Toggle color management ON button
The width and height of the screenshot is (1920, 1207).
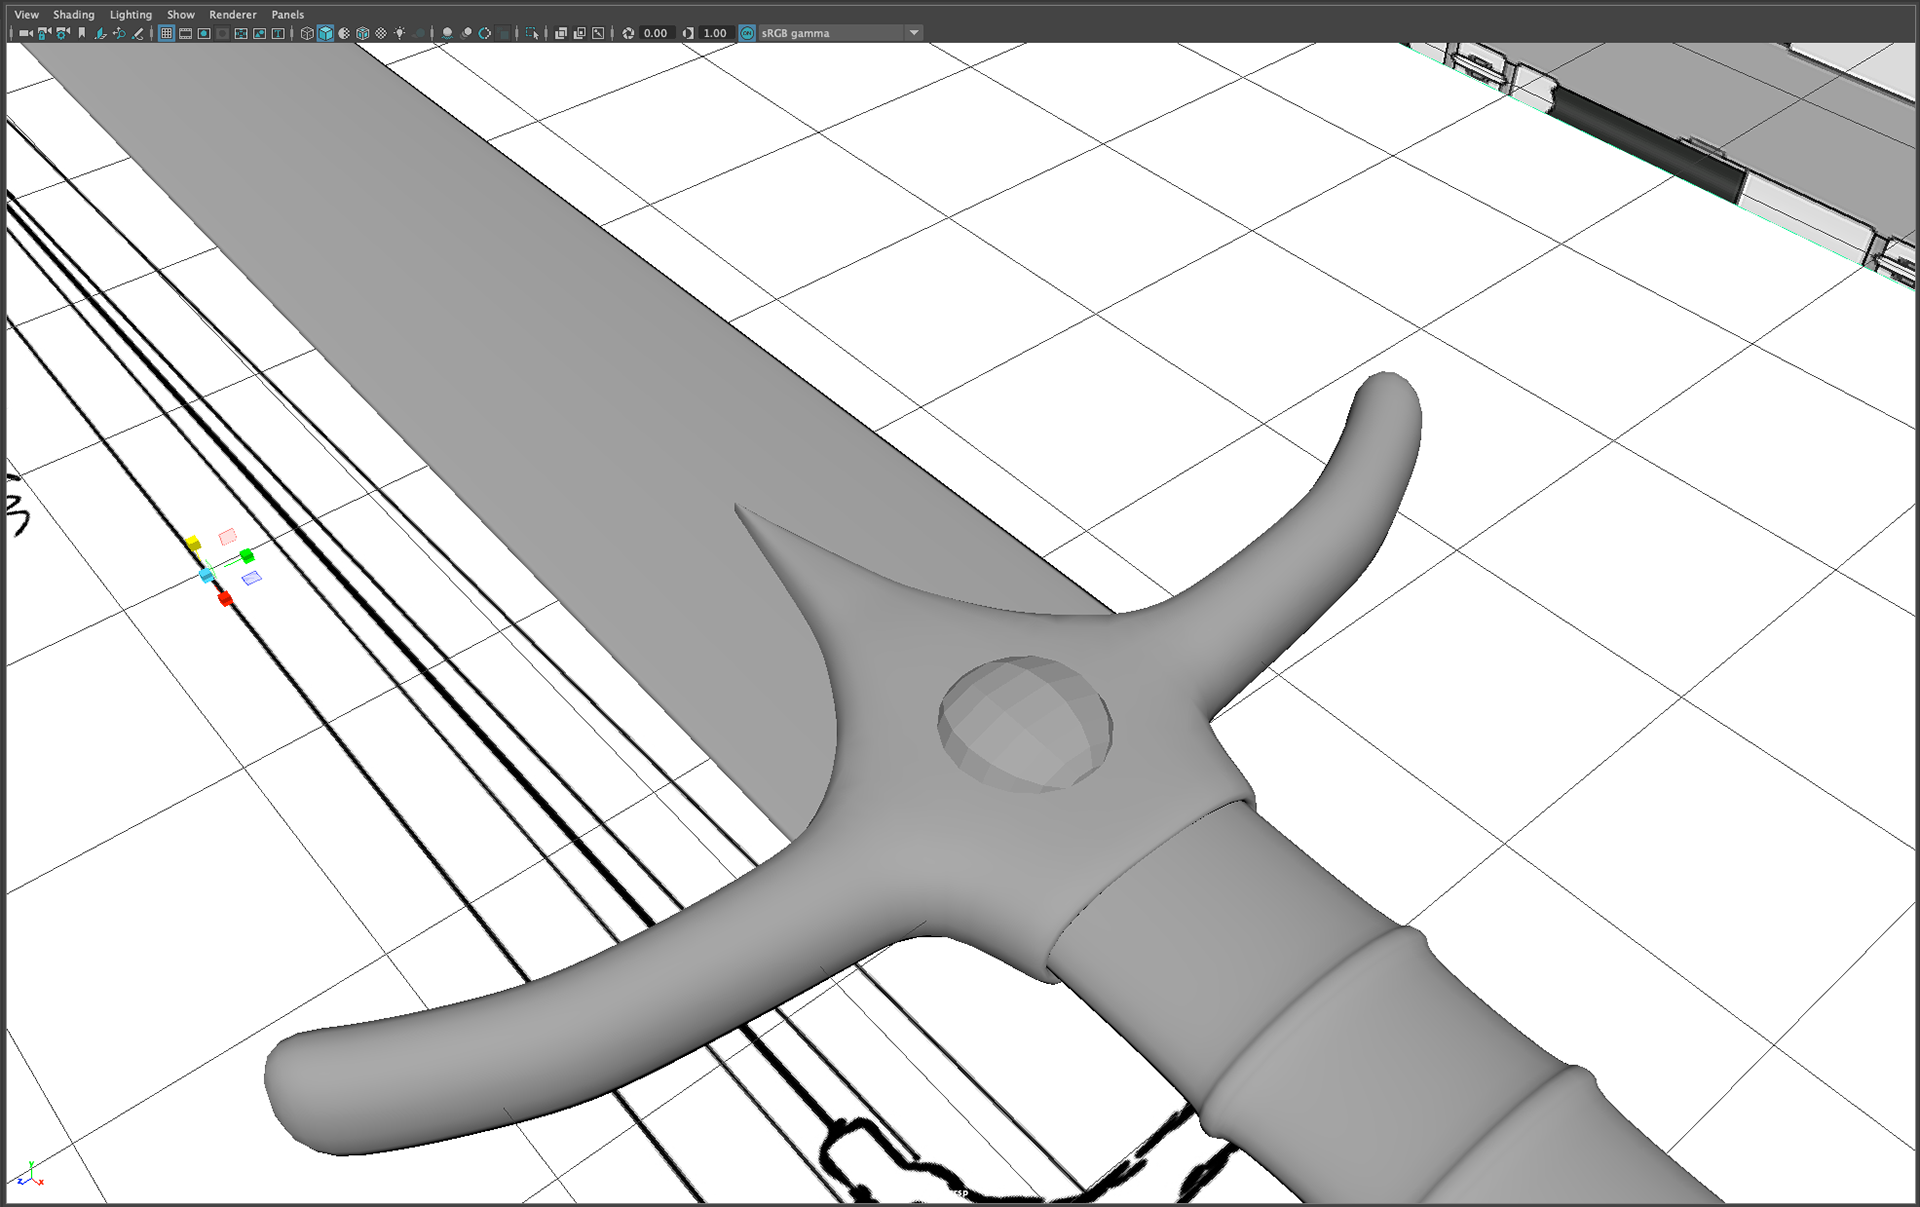[747, 33]
